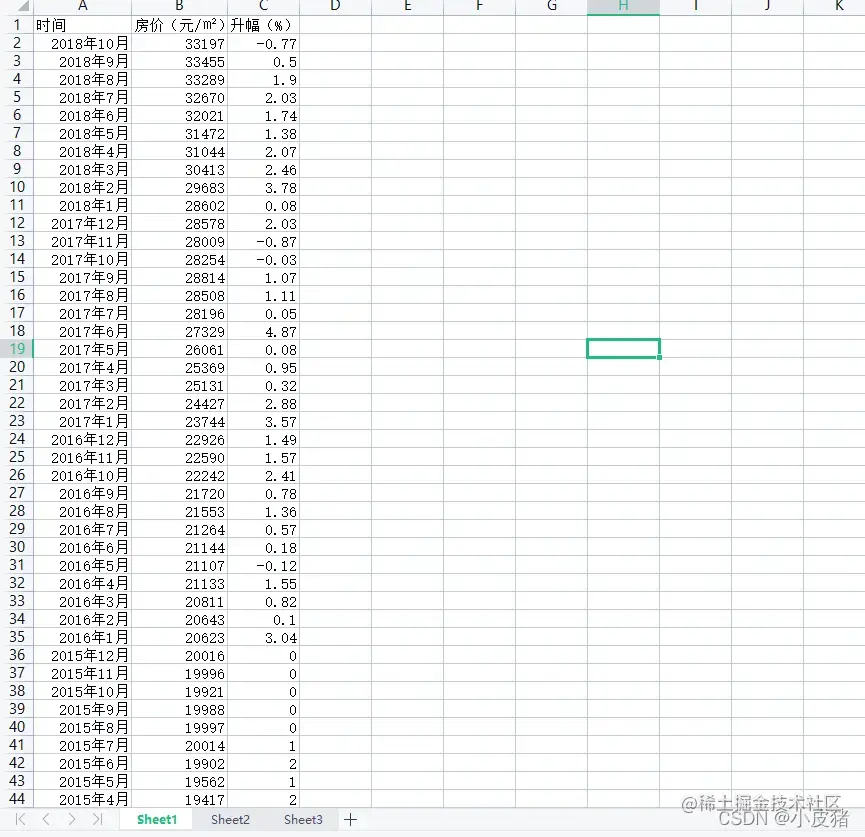Go to next sheet arrow

tap(72, 819)
